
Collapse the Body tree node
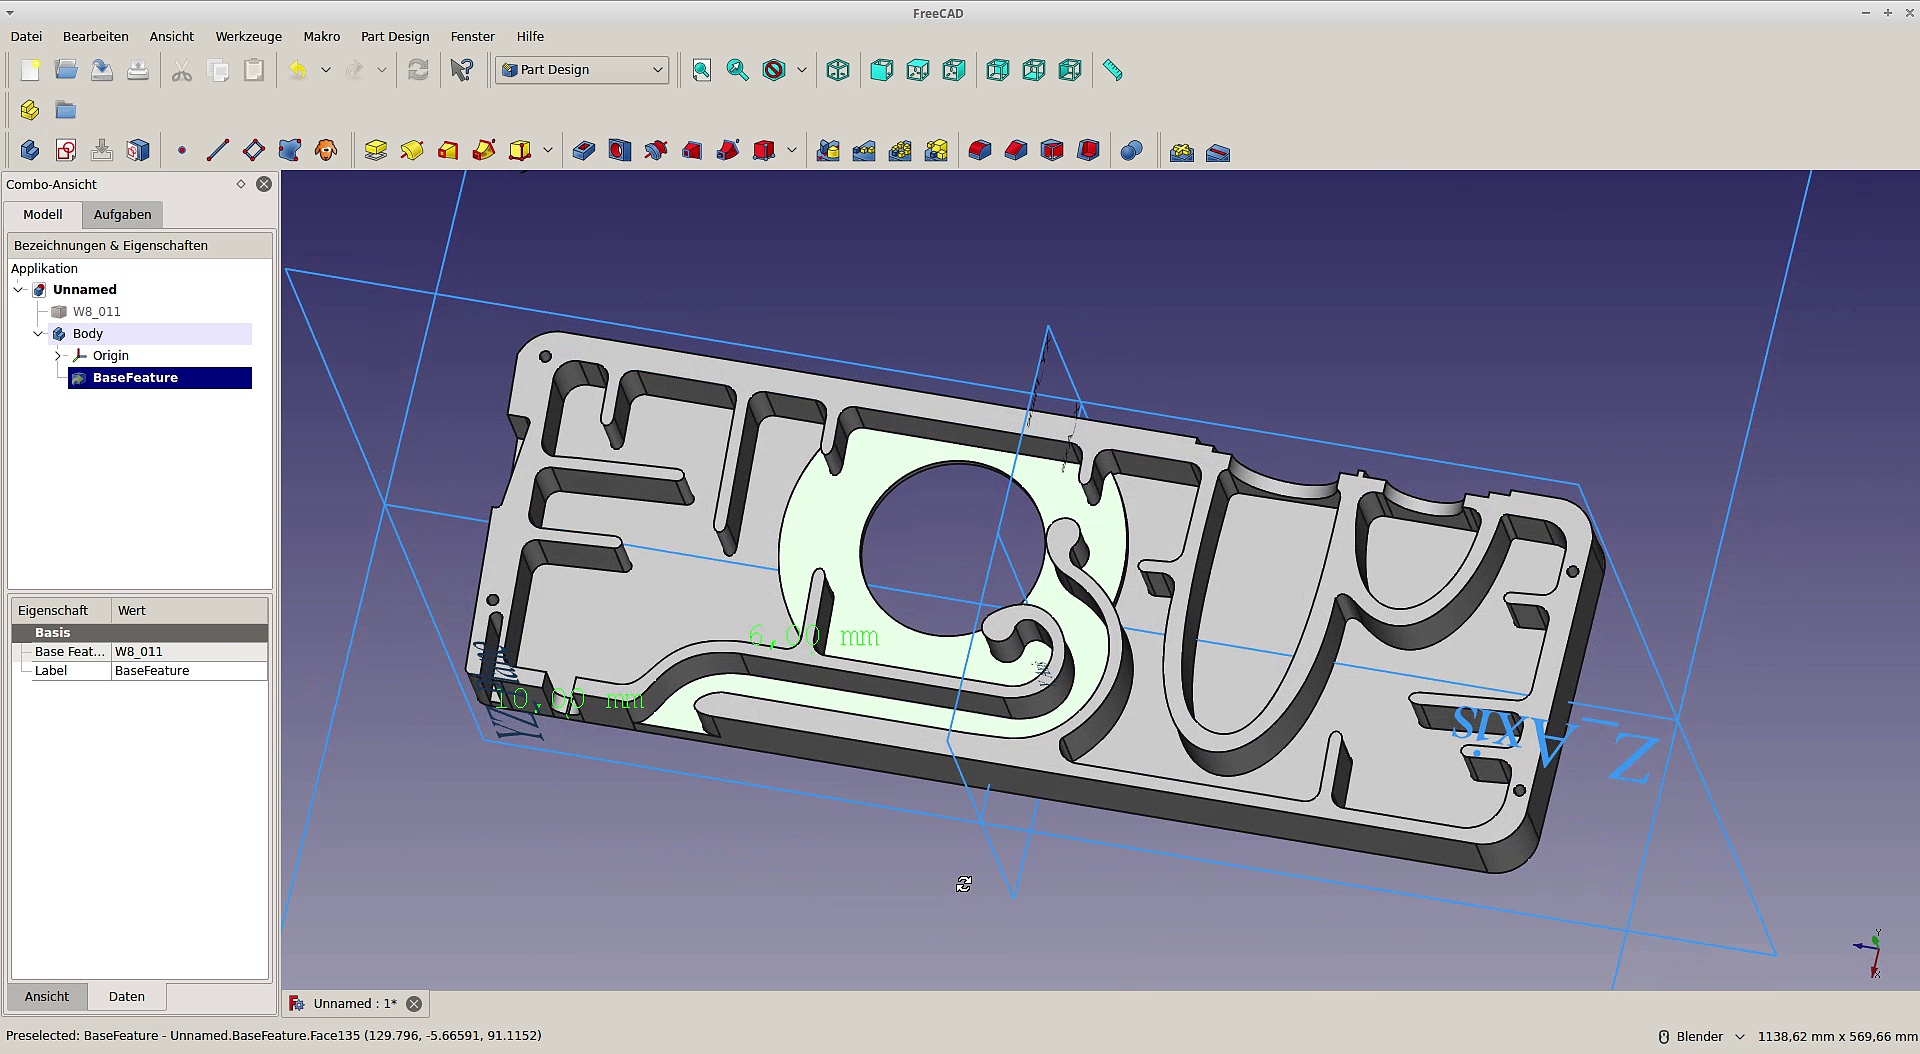[38, 334]
